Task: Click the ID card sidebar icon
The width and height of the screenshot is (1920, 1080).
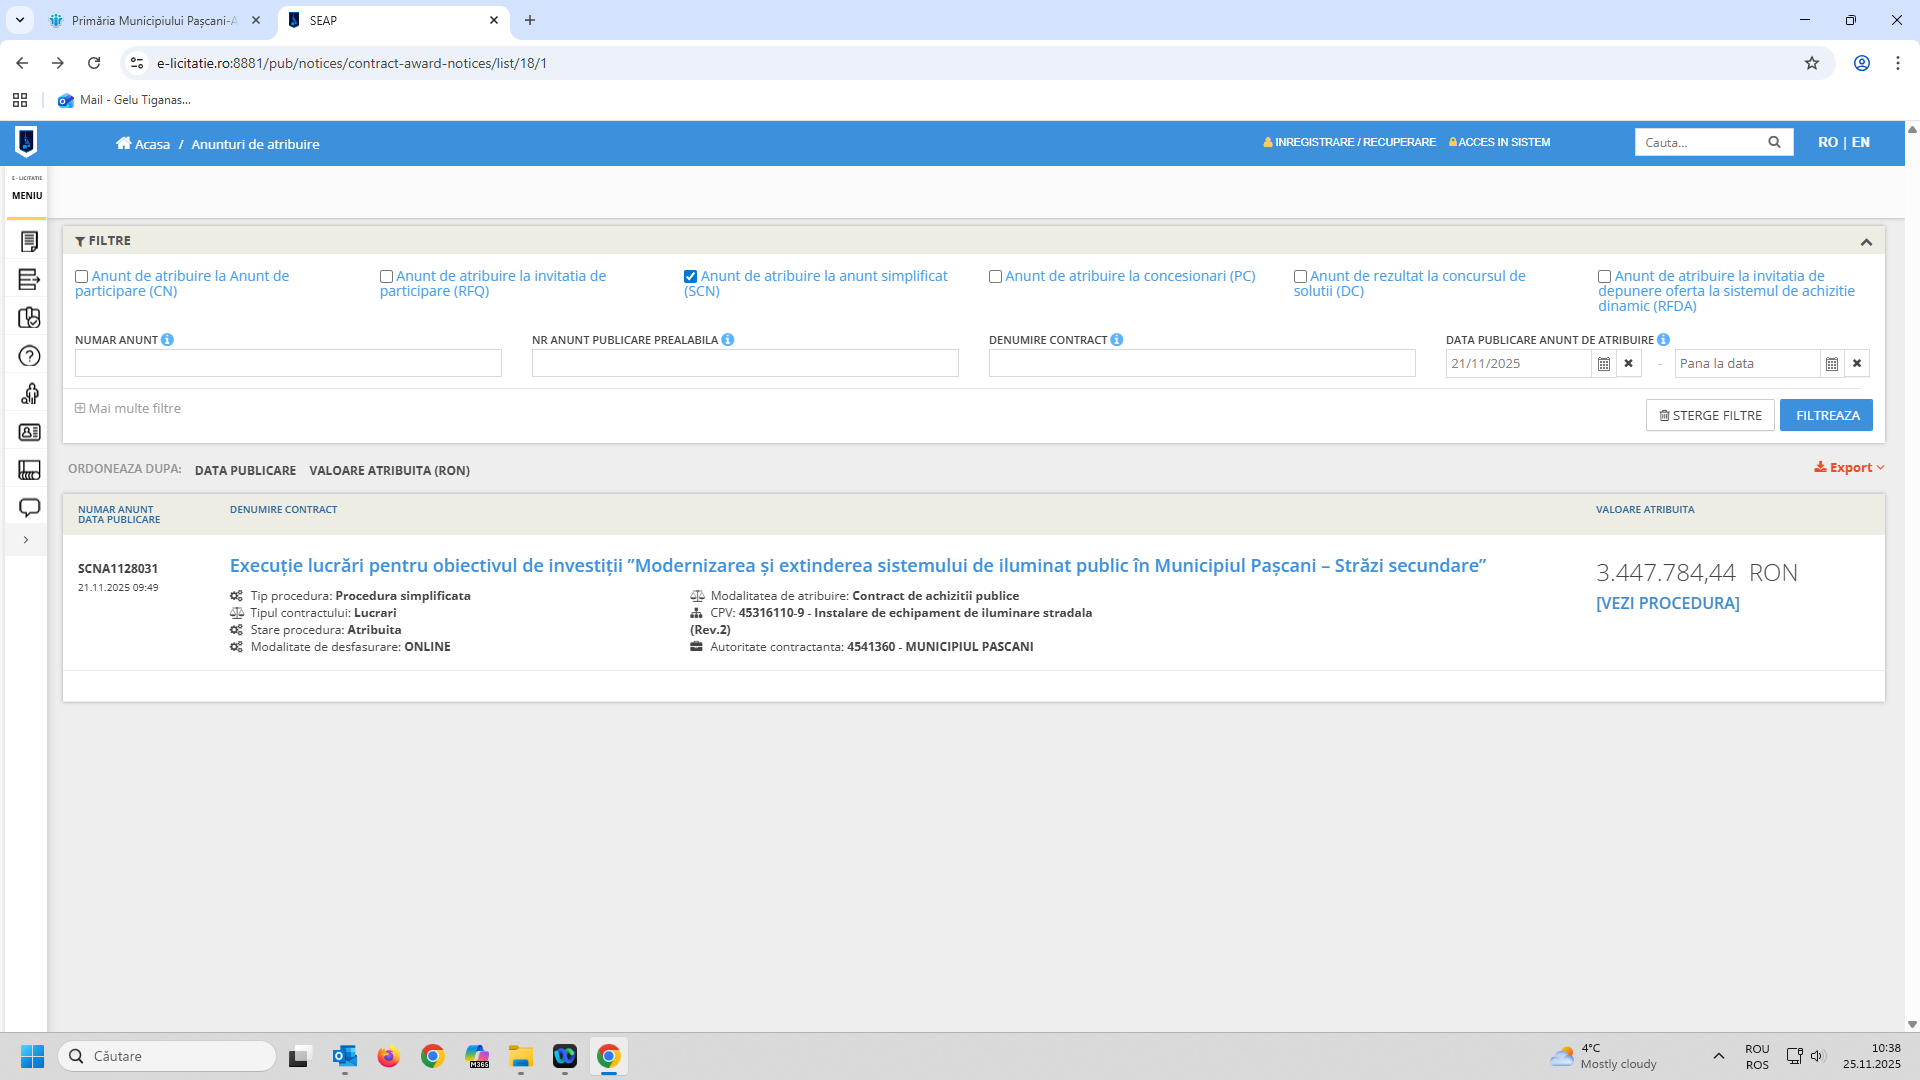Action: tap(29, 432)
